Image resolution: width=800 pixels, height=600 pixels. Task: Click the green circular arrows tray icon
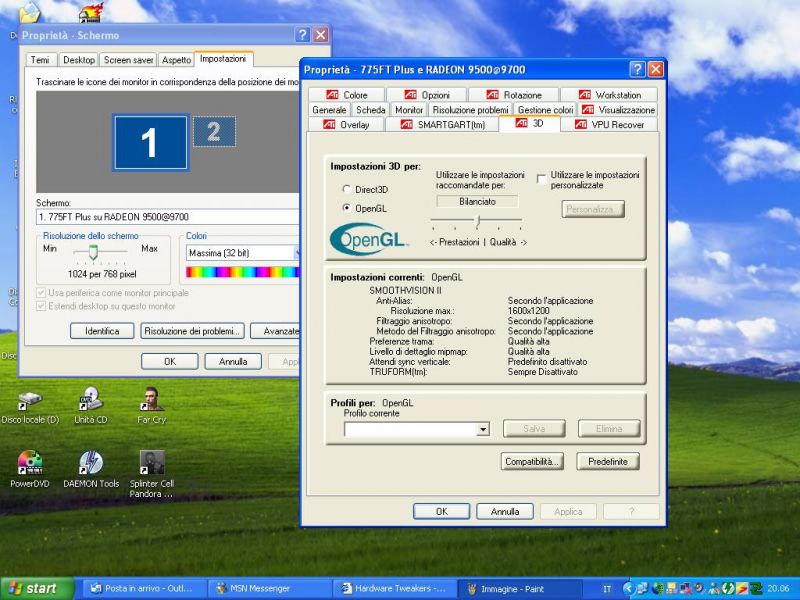click(x=729, y=589)
